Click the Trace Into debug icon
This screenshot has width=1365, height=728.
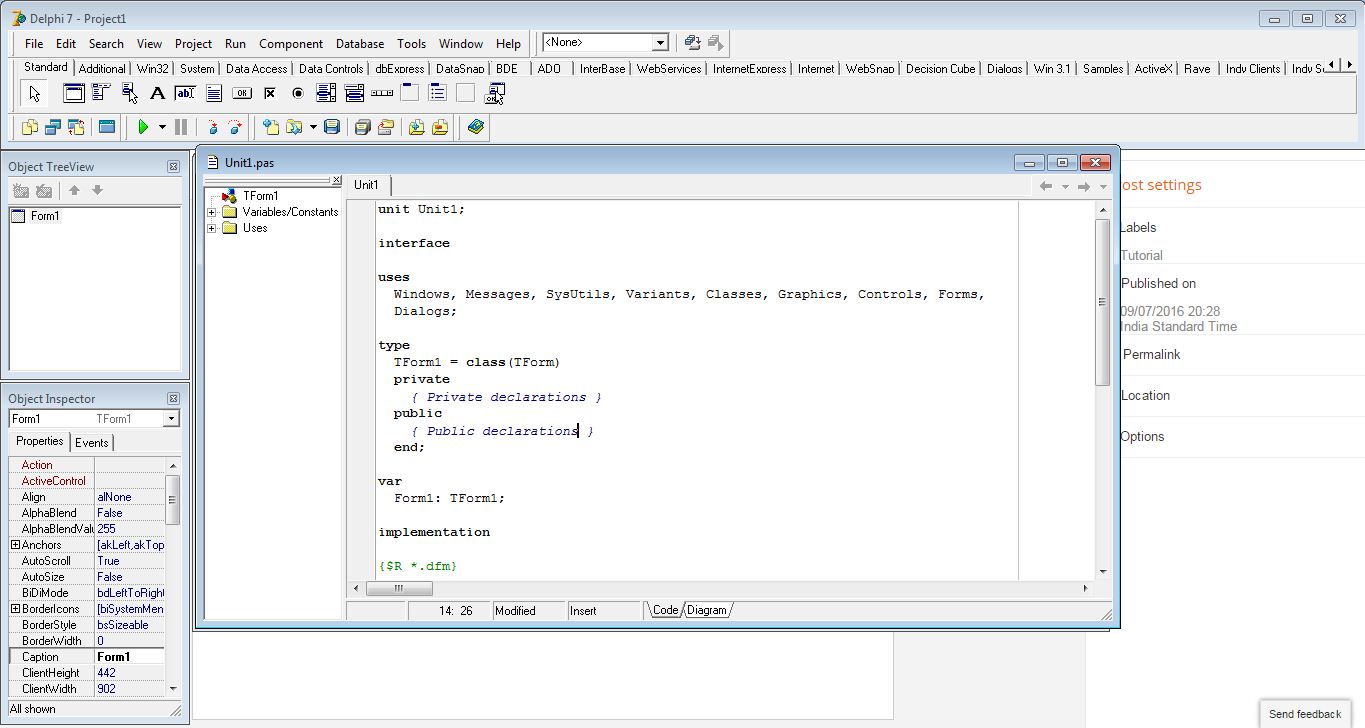(x=213, y=127)
